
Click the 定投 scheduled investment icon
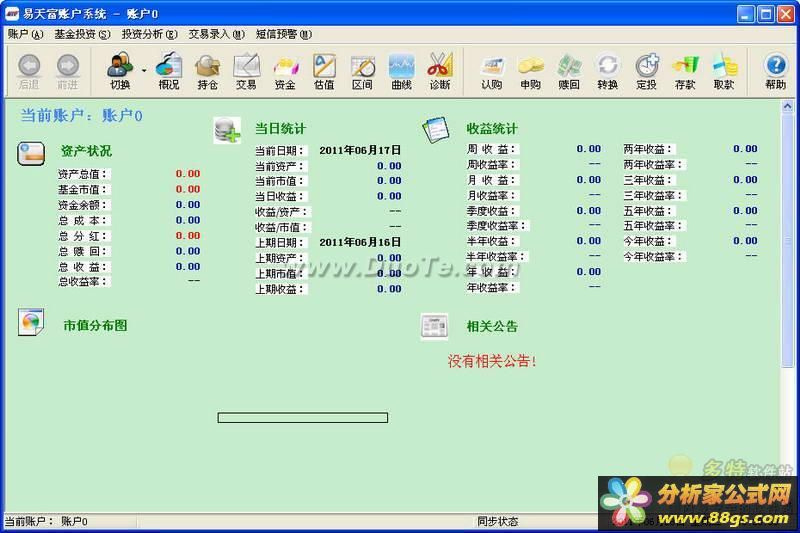[647, 71]
